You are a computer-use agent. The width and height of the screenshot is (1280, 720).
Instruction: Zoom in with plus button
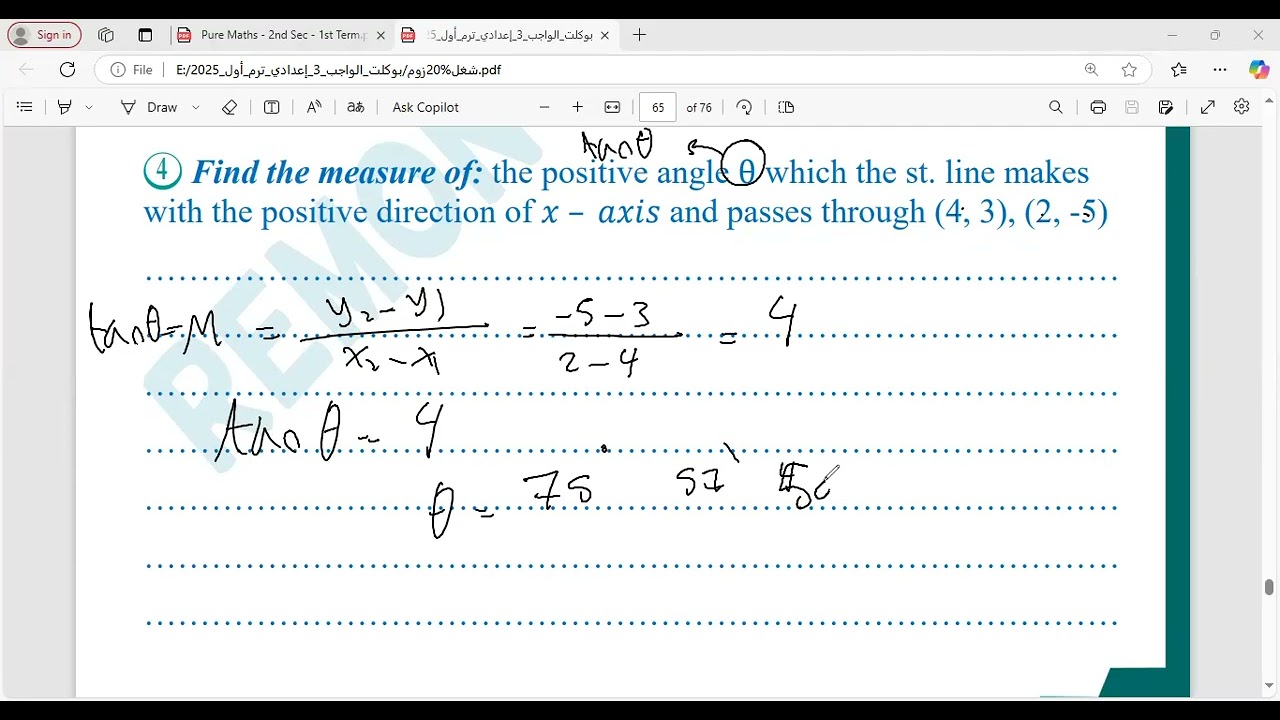pyautogui.click(x=577, y=107)
